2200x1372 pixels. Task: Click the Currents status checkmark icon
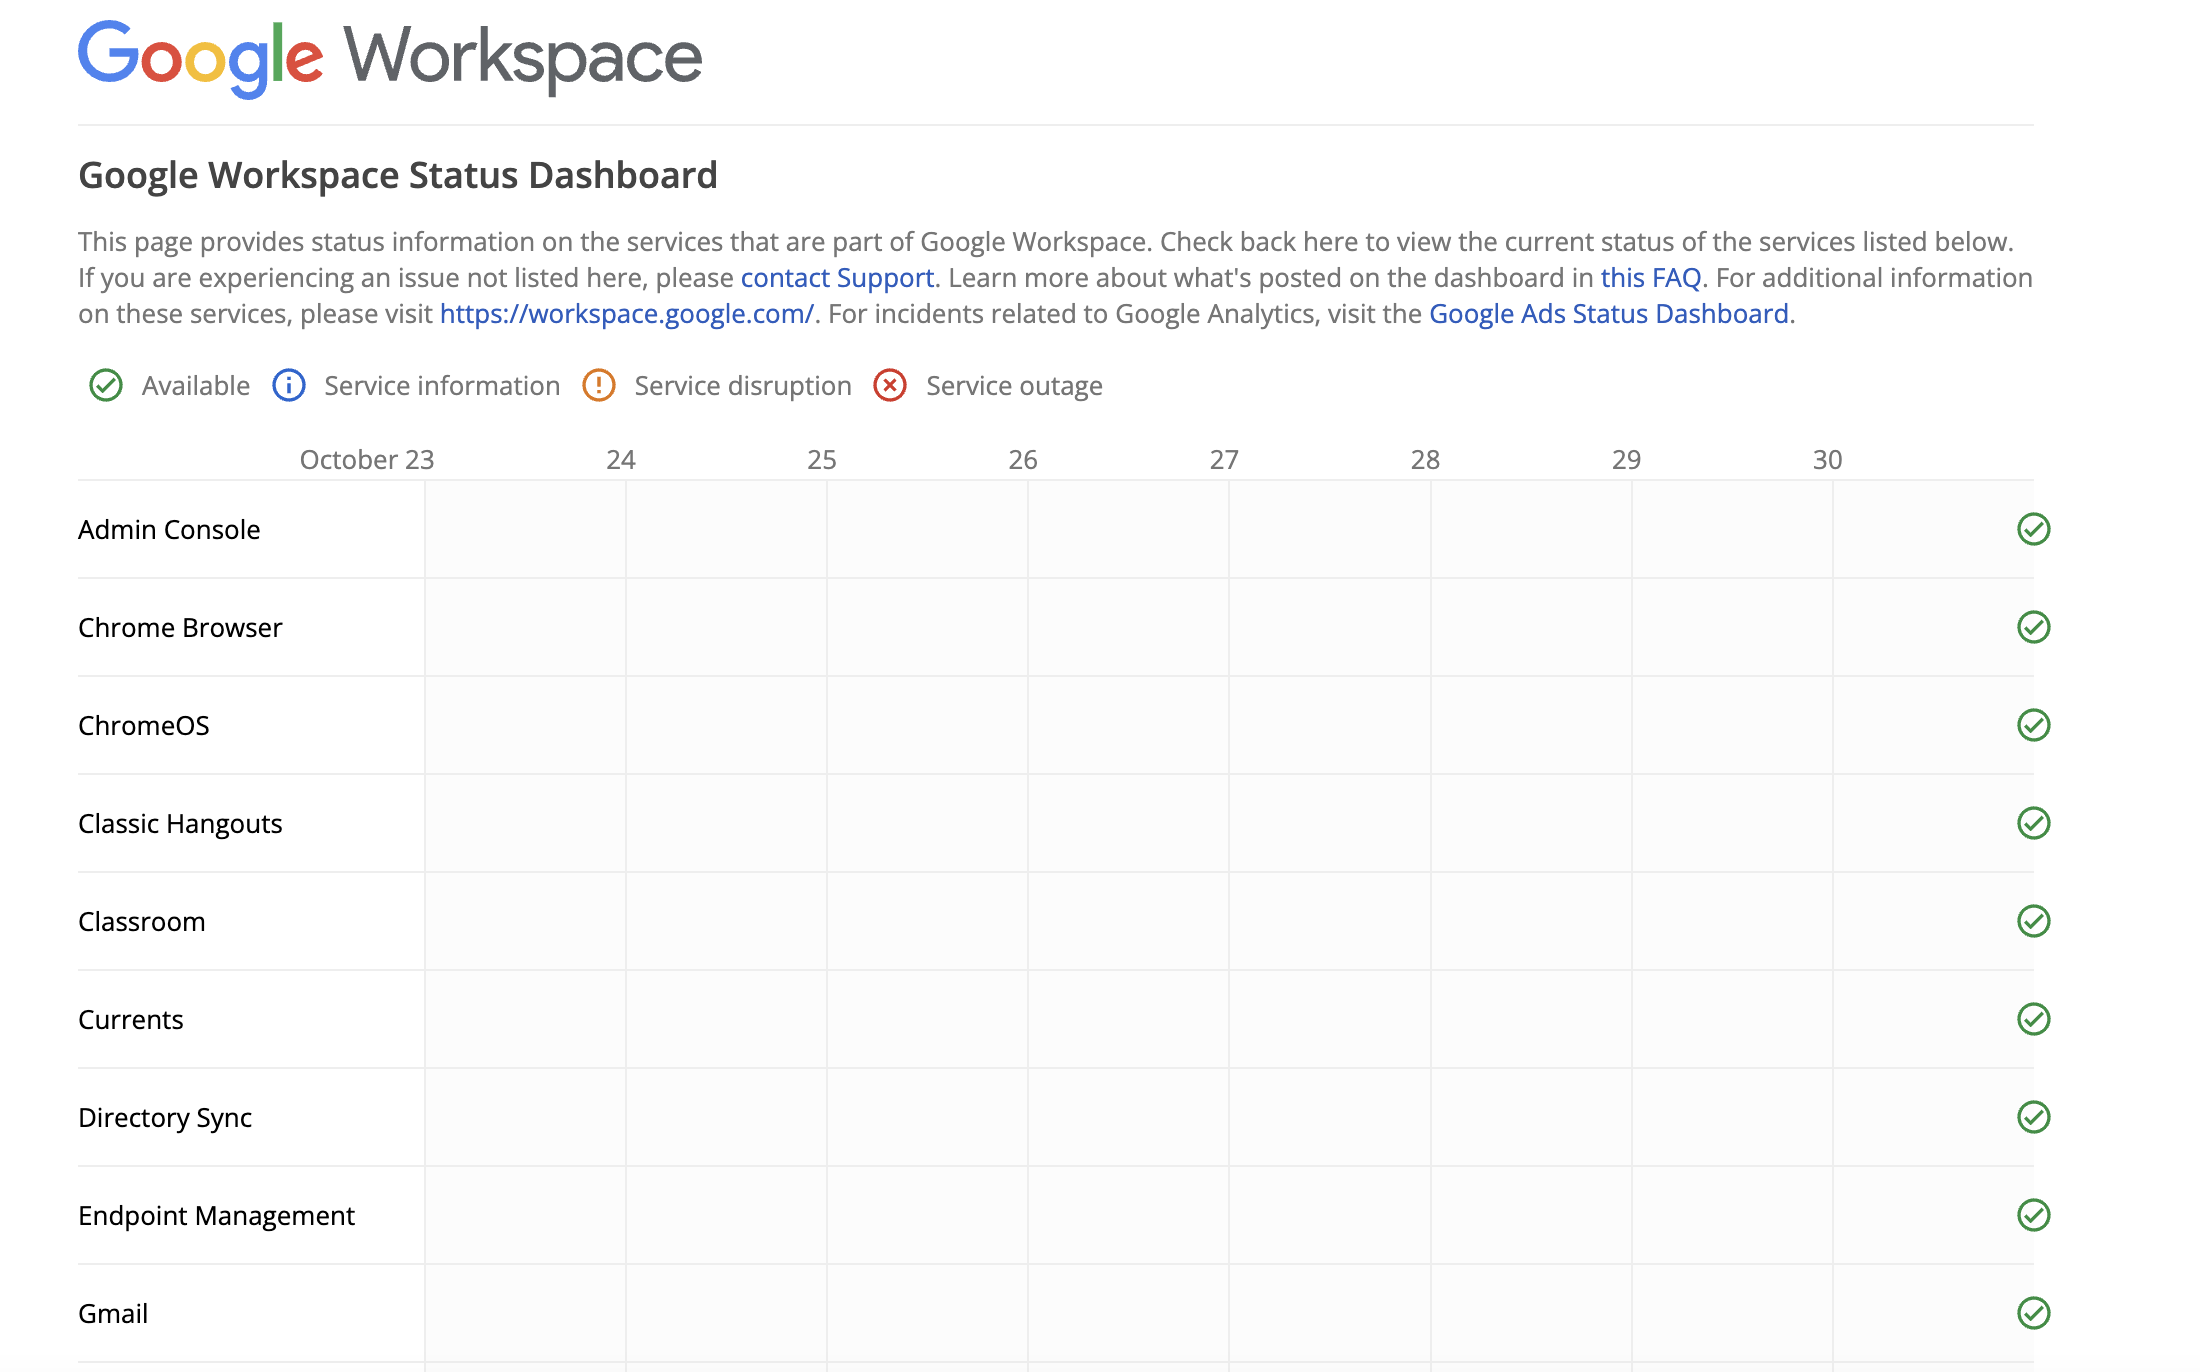2033,1019
